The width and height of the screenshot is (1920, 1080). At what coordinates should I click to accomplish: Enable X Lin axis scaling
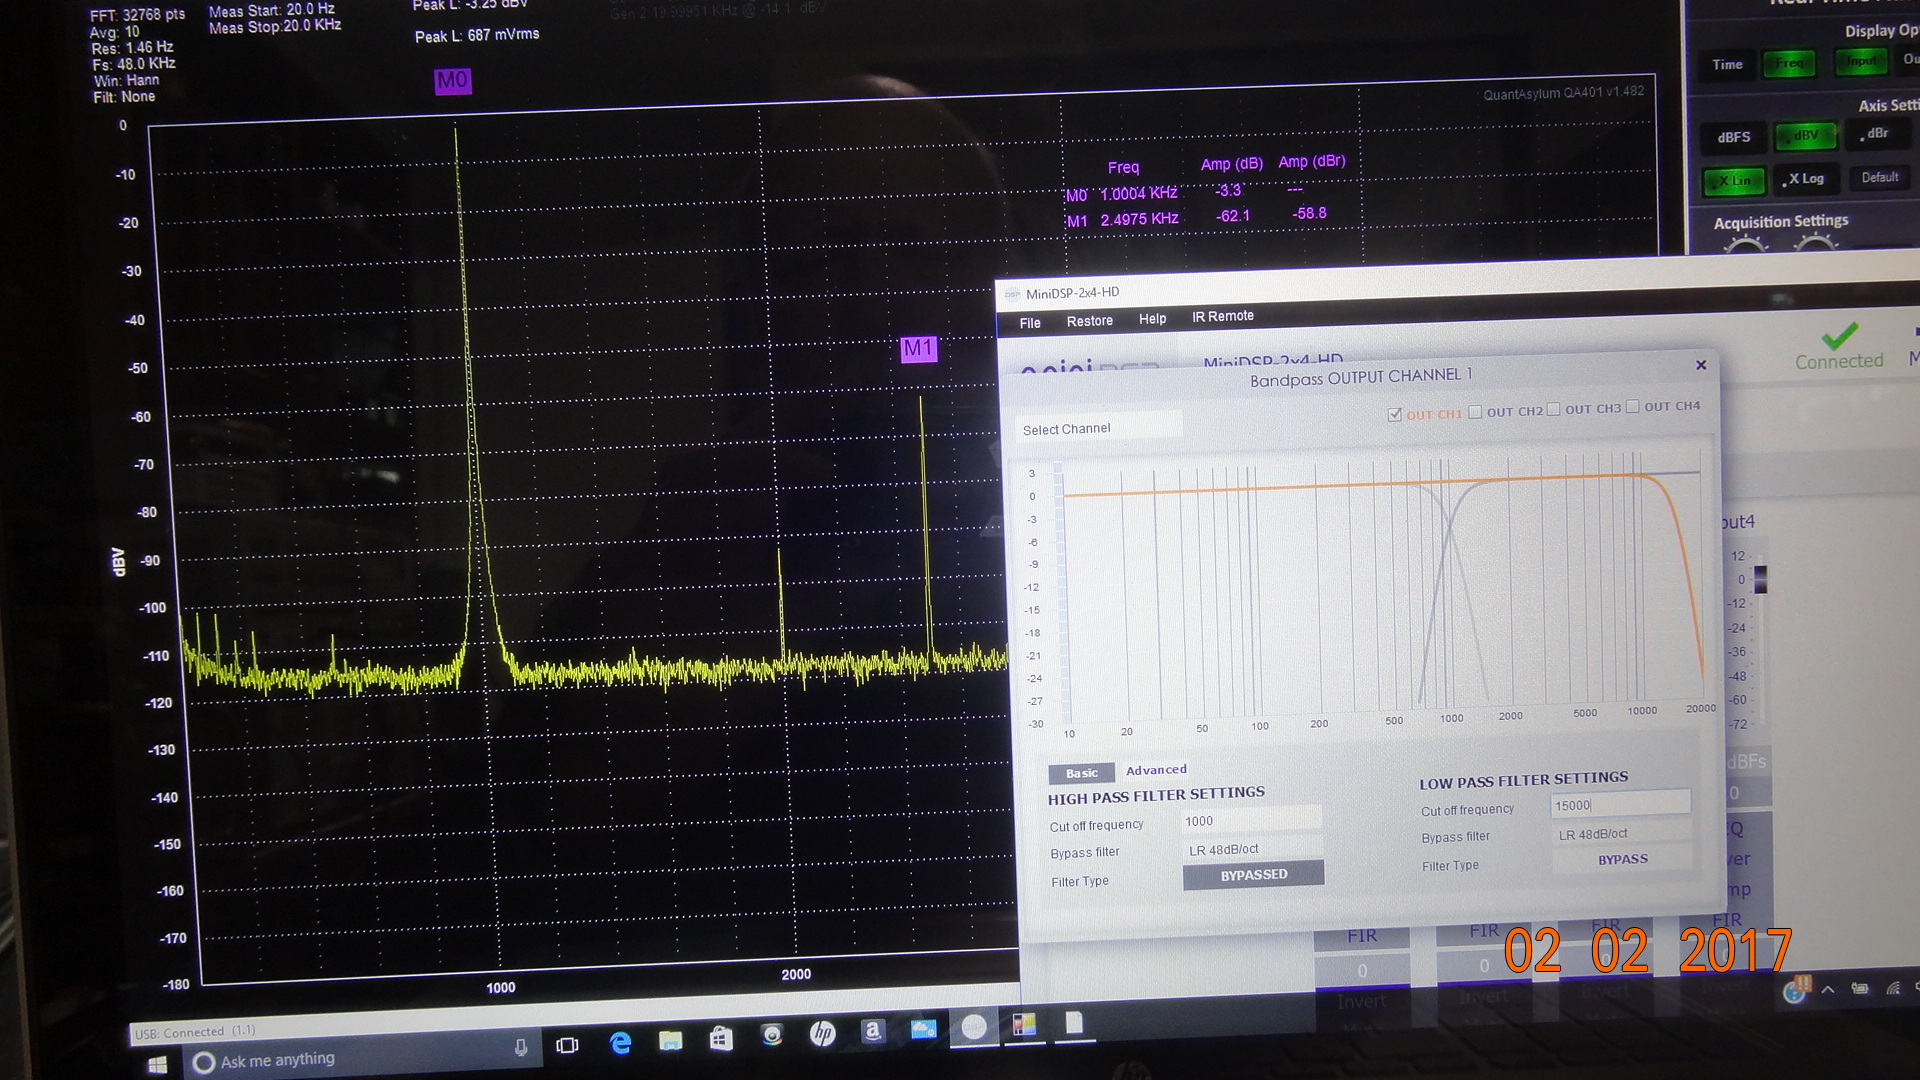coord(1735,181)
